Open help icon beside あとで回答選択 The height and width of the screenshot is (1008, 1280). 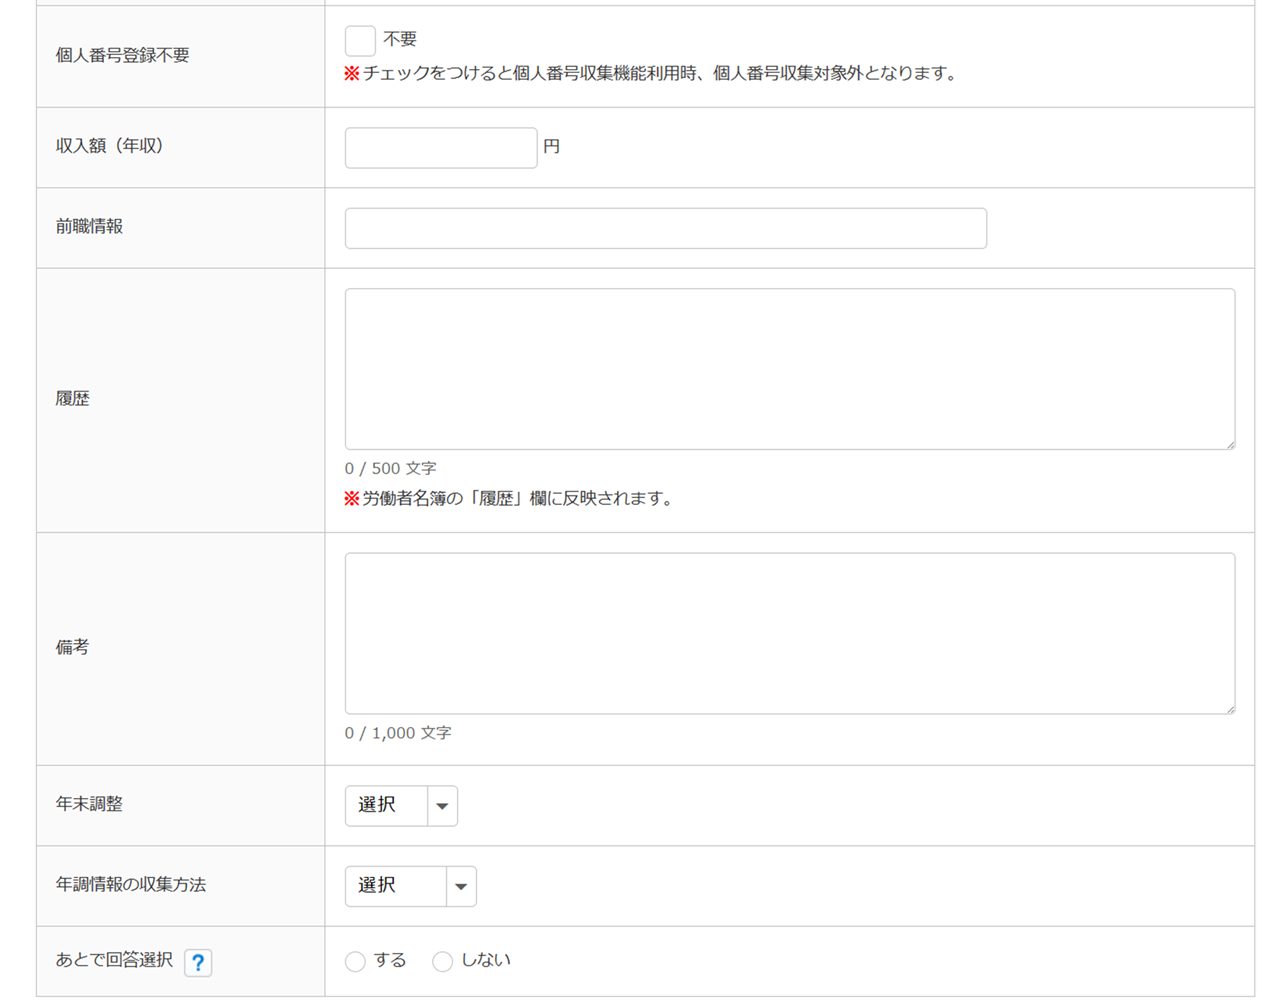[198, 962]
